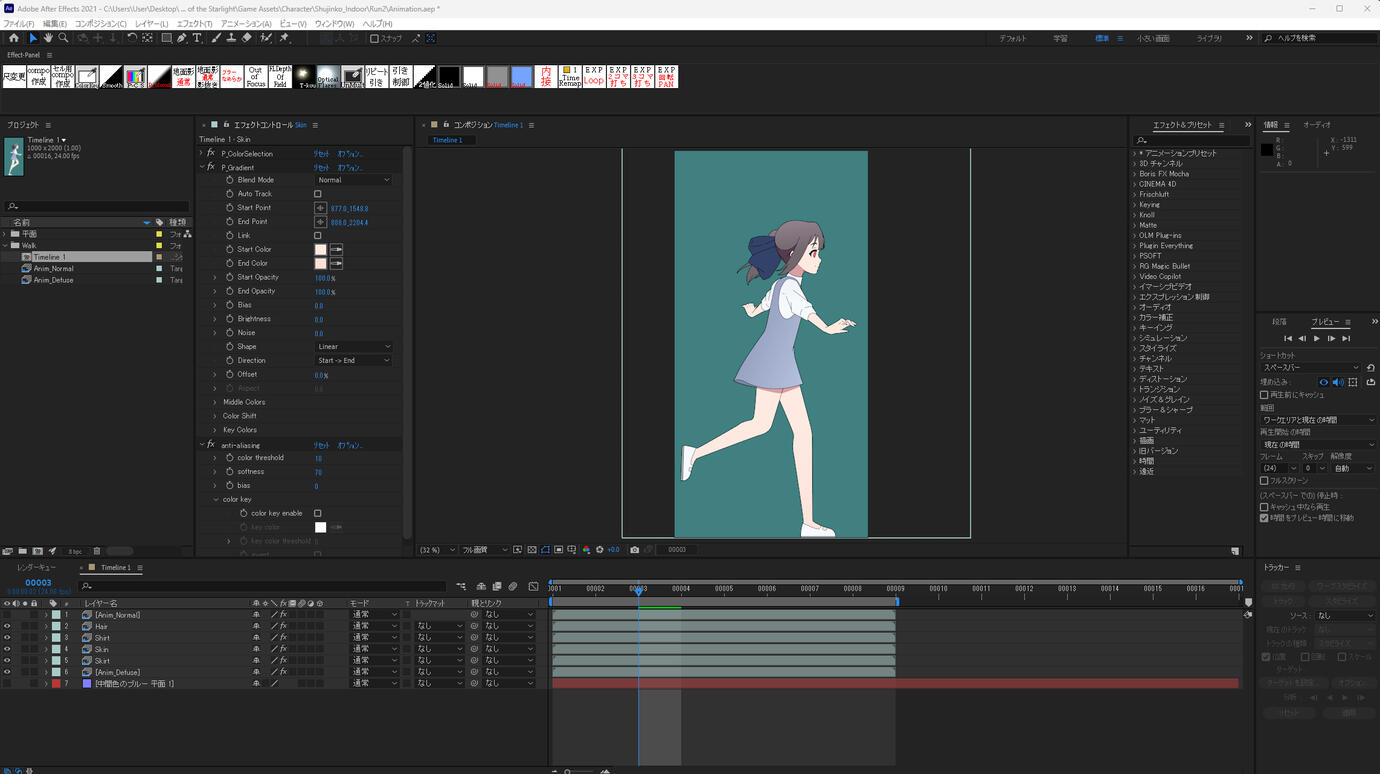This screenshot has width=1380, height=774.
Task: Open the Hair layer blending mode dropdown
Action: tap(375, 627)
